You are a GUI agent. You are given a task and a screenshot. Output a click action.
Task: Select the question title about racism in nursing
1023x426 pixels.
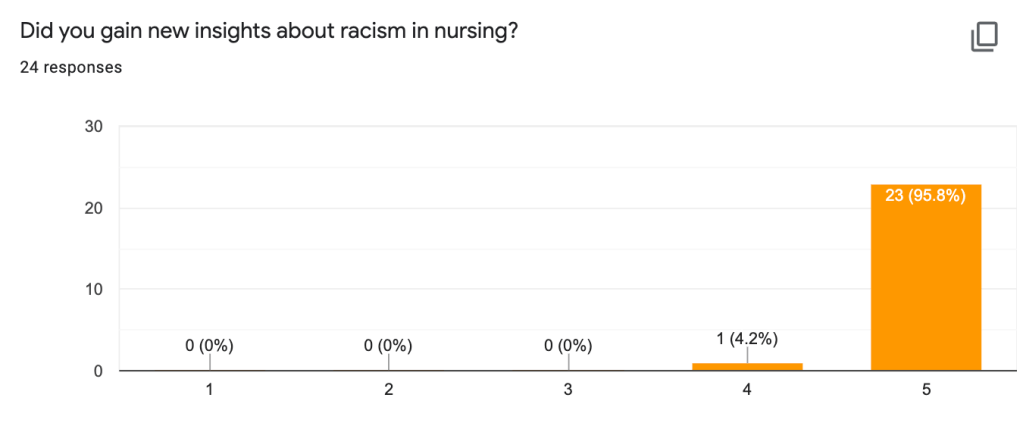pos(268,31)
